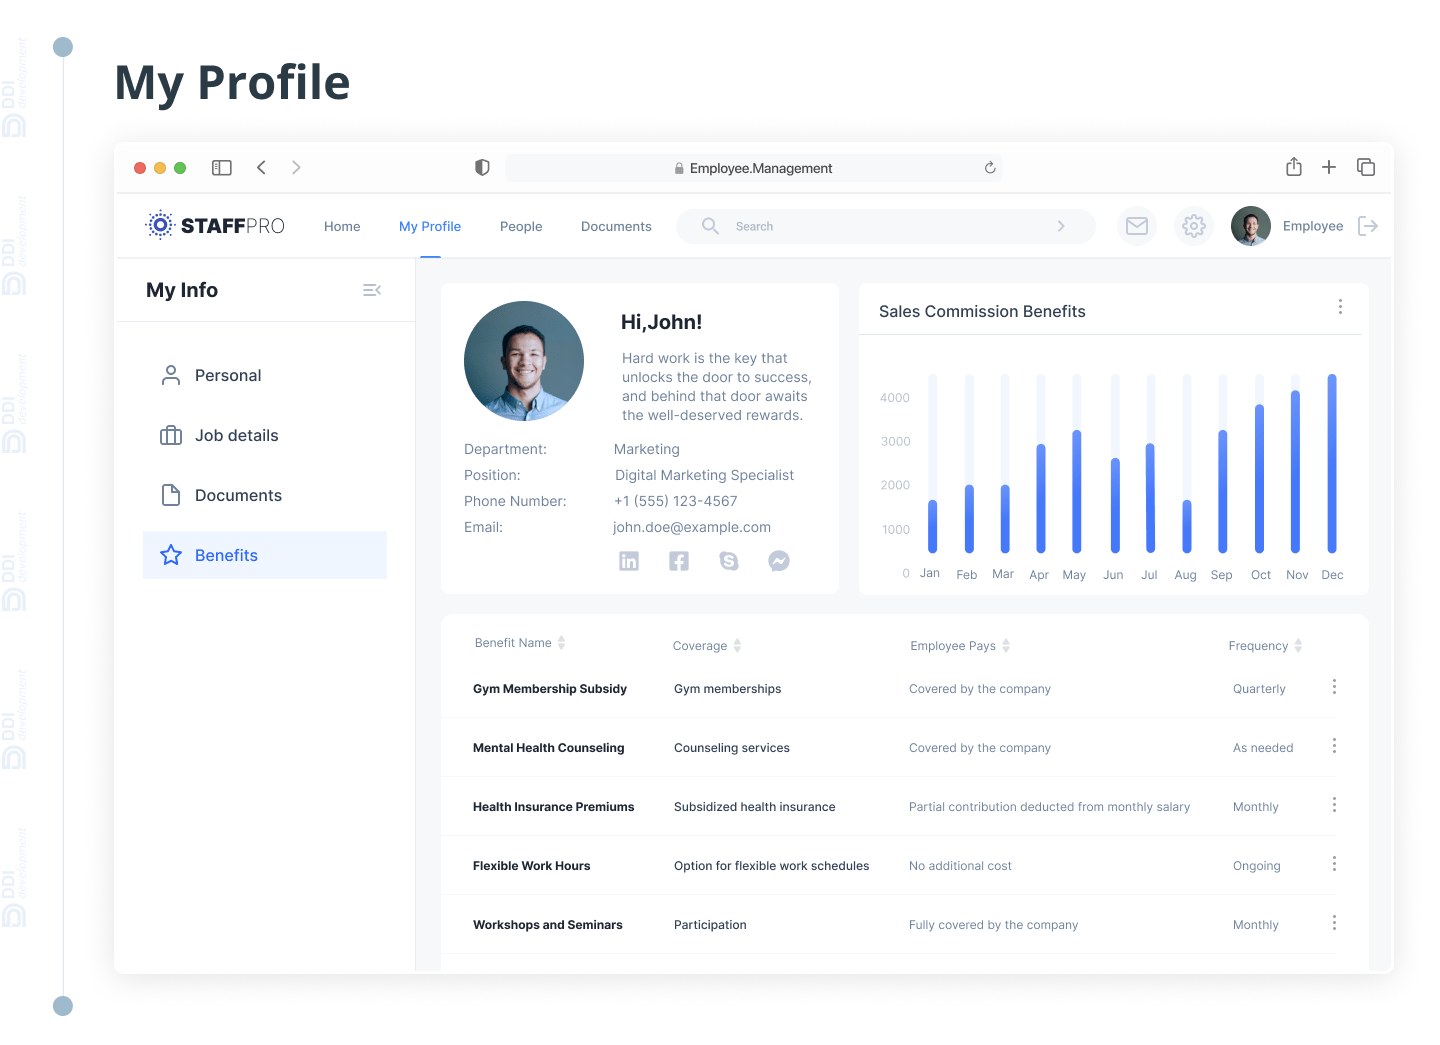Open row menu for Gym Membership Subsidy
The height and width of the screenshot is (1045, 1440).
(x=1334, y=687)
